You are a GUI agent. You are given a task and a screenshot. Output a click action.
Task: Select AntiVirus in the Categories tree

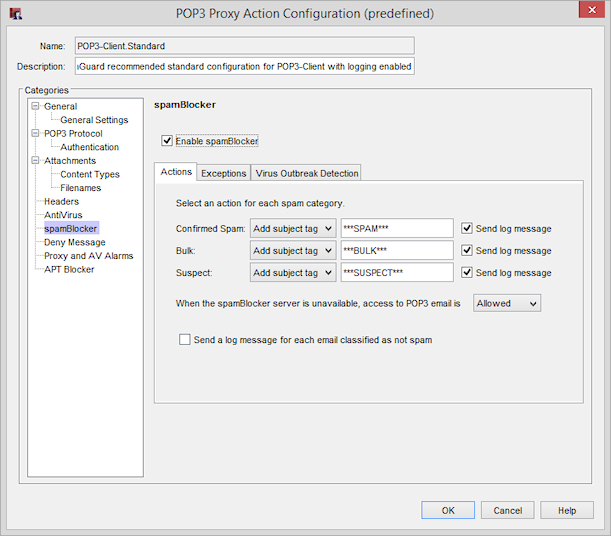coord(62,215)
